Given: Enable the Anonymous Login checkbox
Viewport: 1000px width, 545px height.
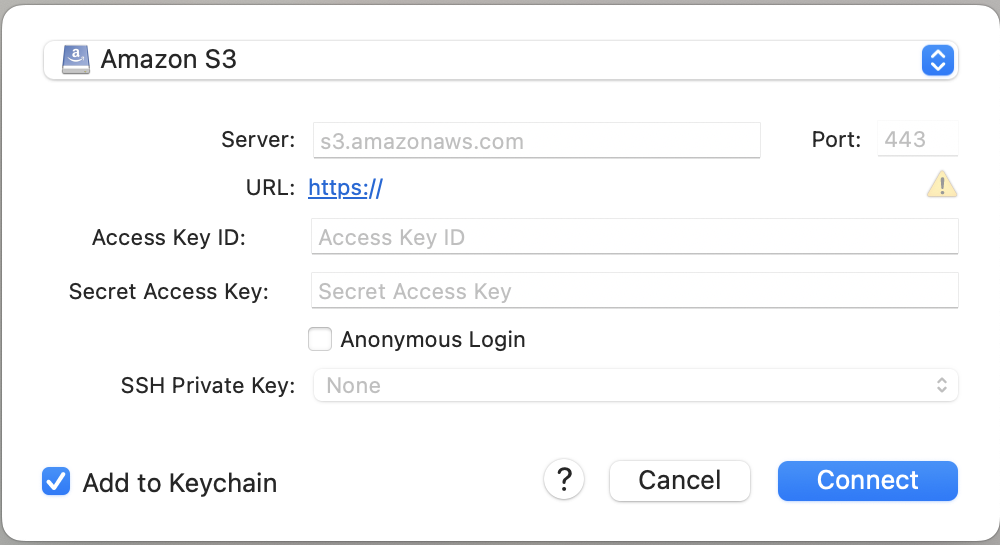Looking at the screenshot, I should (x=320, y=339).
